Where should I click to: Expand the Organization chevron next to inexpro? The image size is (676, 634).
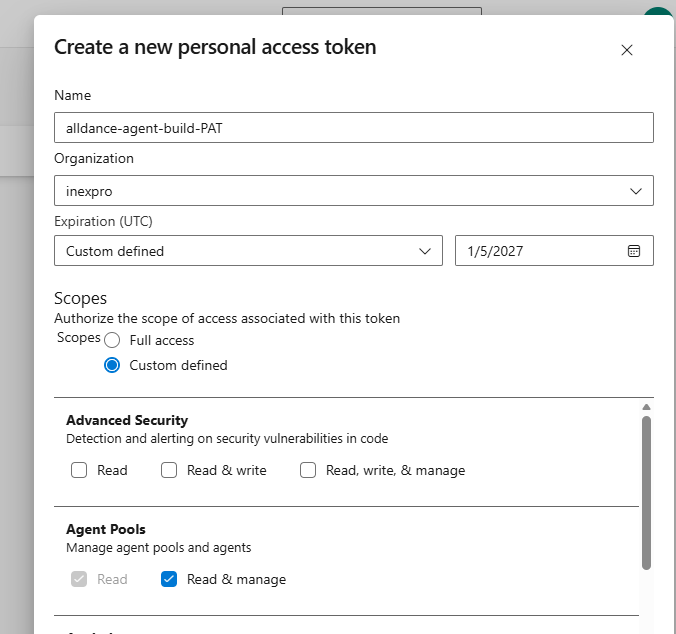[x=635, y=191]
